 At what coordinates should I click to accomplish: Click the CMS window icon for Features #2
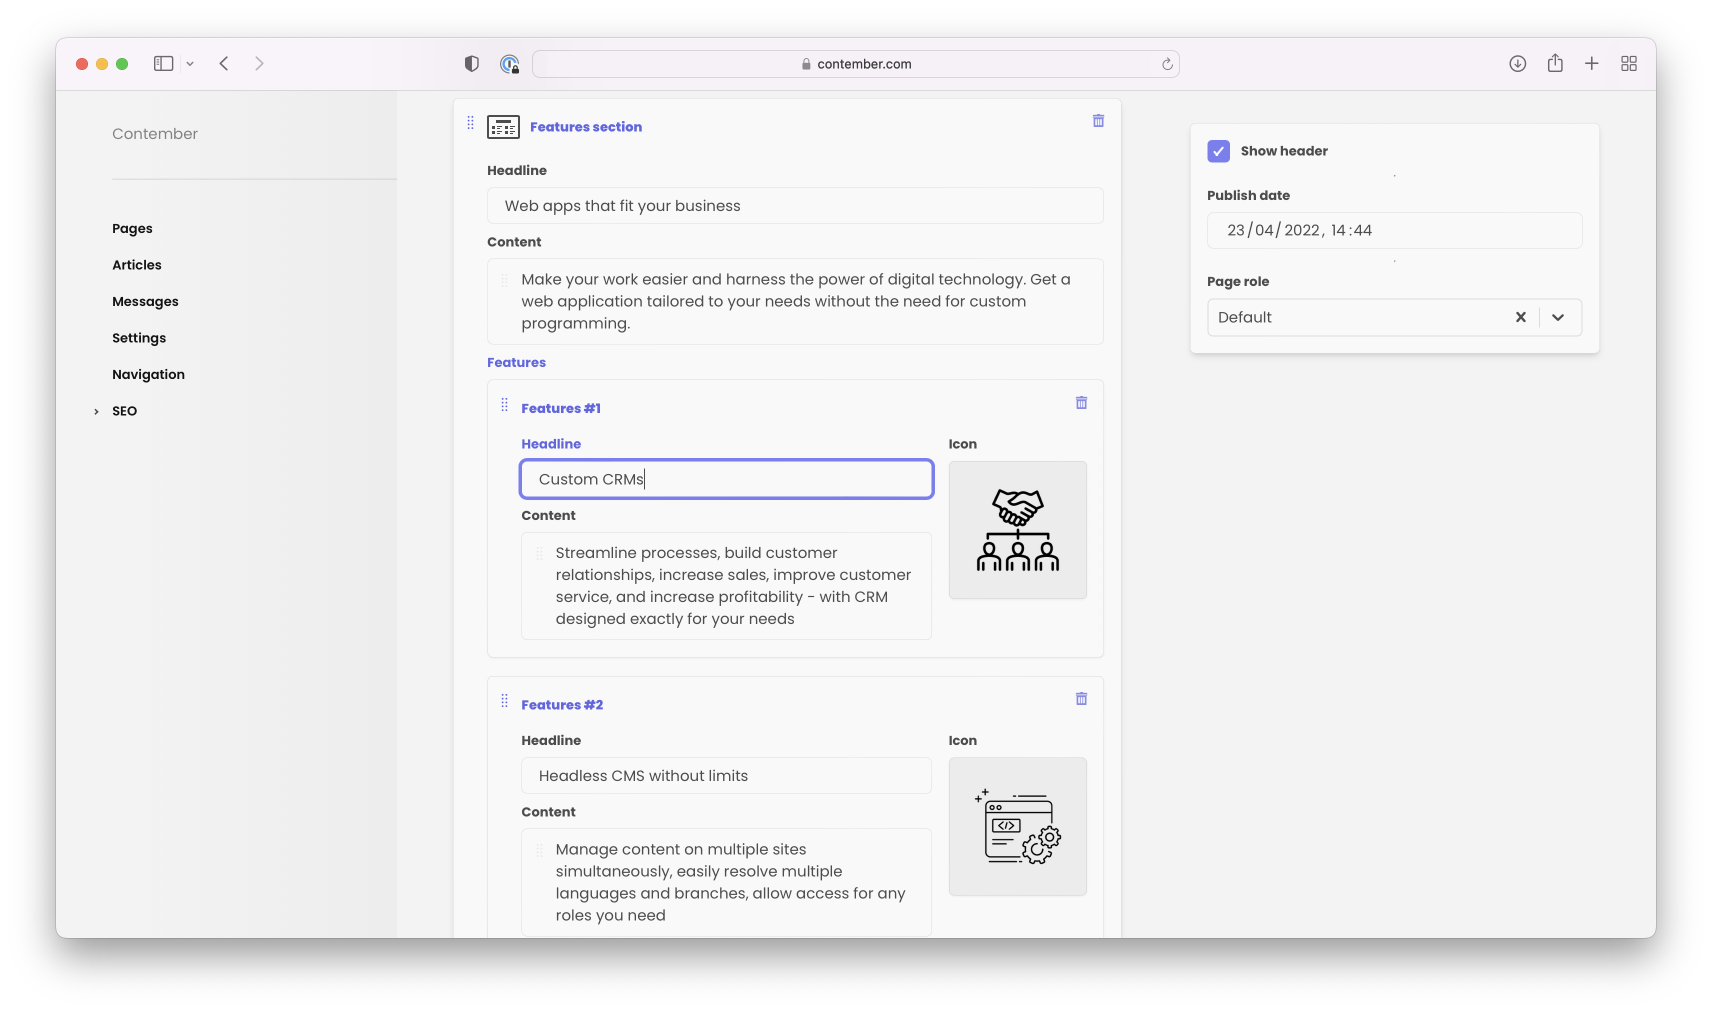[x=1017, y=826]
